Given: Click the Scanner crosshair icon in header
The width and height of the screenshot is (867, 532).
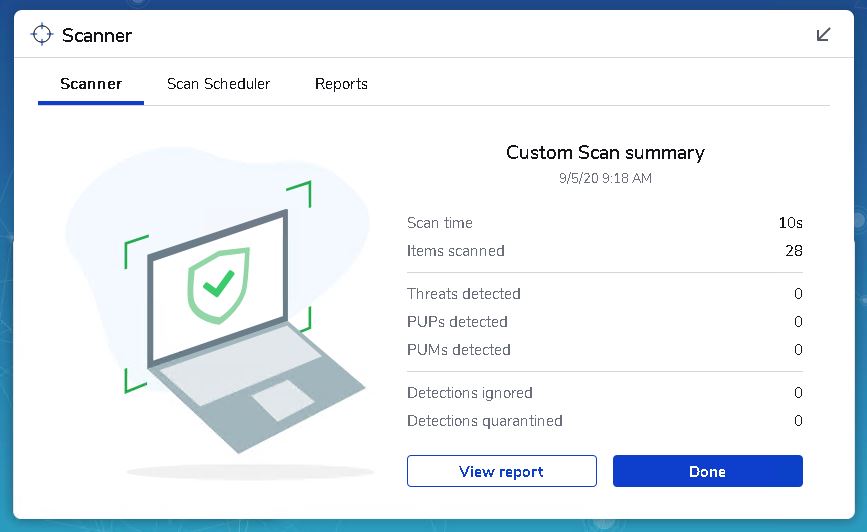Looking at the screenshot, I should click(41, 35).
